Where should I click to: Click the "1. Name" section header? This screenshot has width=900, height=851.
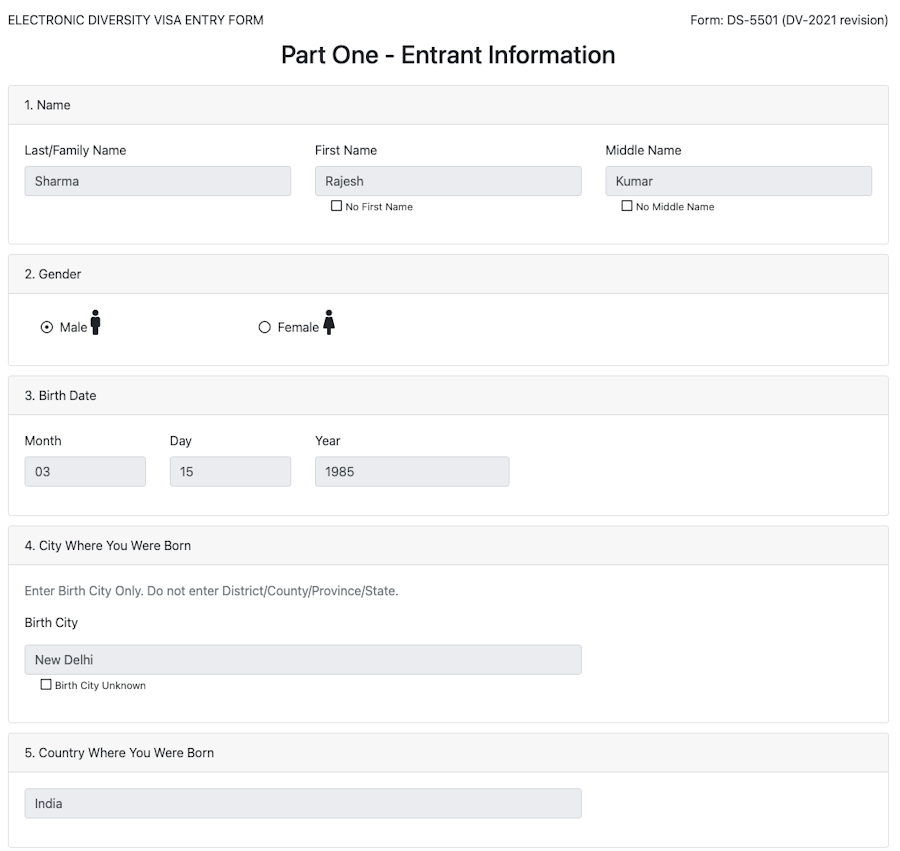tap(47, 105)
